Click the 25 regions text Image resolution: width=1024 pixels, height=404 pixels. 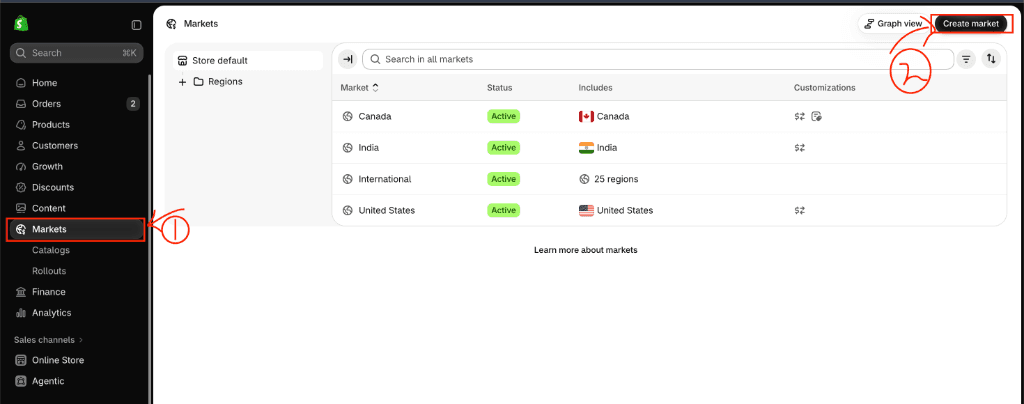616,179
